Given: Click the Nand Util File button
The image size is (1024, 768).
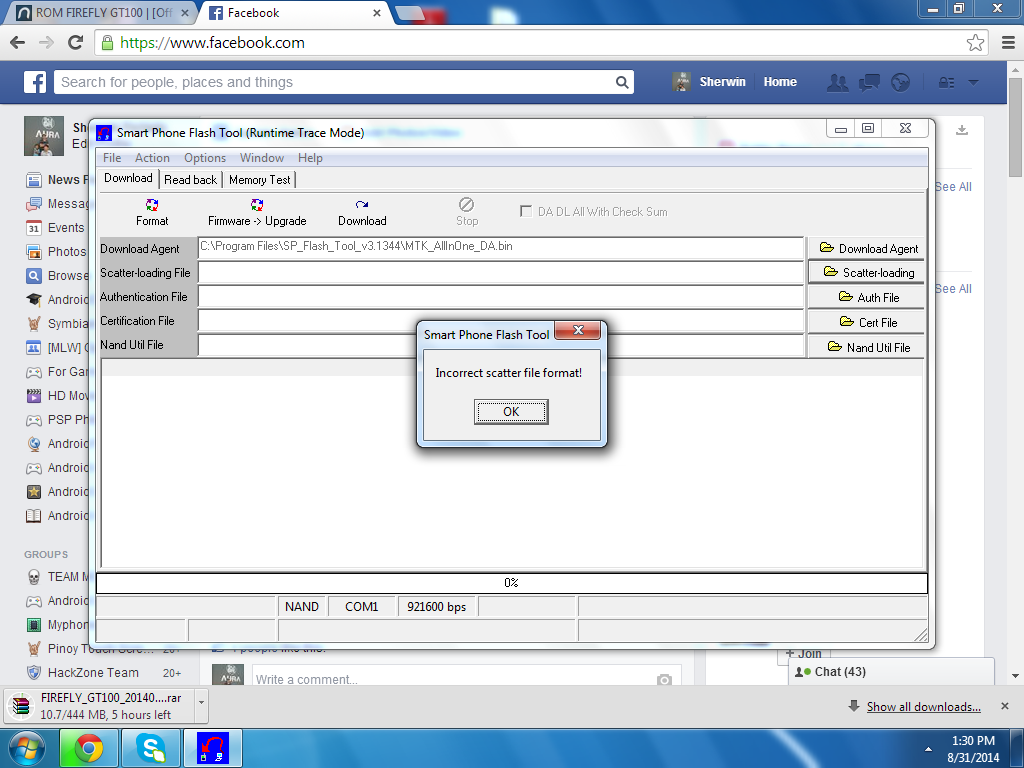Looking at the screenshot, I should point(867,347).
